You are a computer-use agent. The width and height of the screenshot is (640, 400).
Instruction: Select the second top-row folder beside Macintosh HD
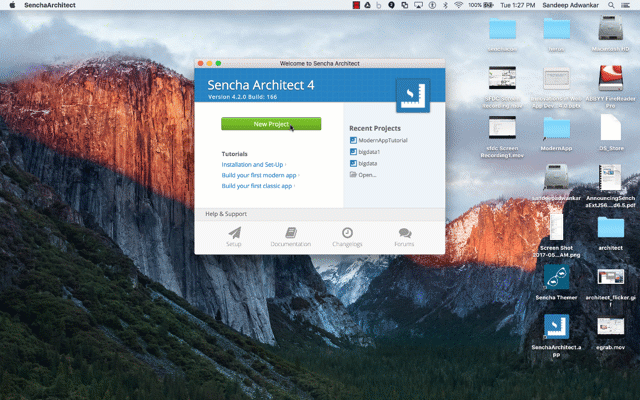tap(556, 29)
